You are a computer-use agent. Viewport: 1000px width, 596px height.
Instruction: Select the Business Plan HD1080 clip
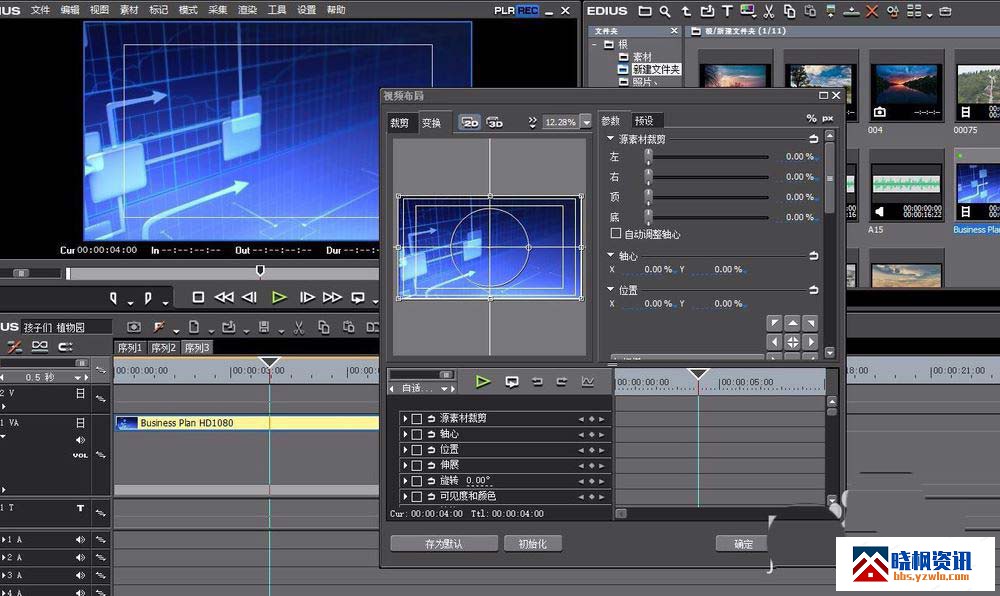pos(247,423)
